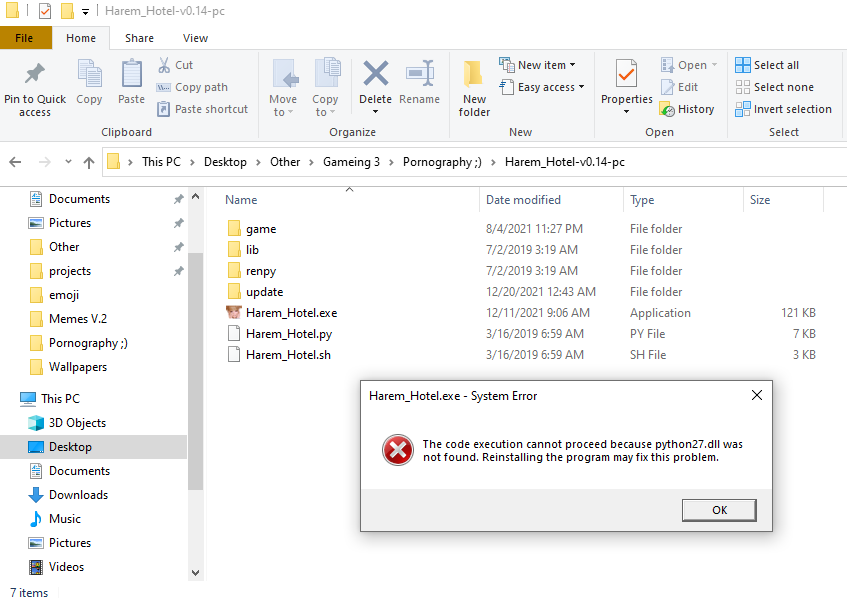Close the System Error dialog
Screen dimensions: 847x599
(x=757, y=395)
